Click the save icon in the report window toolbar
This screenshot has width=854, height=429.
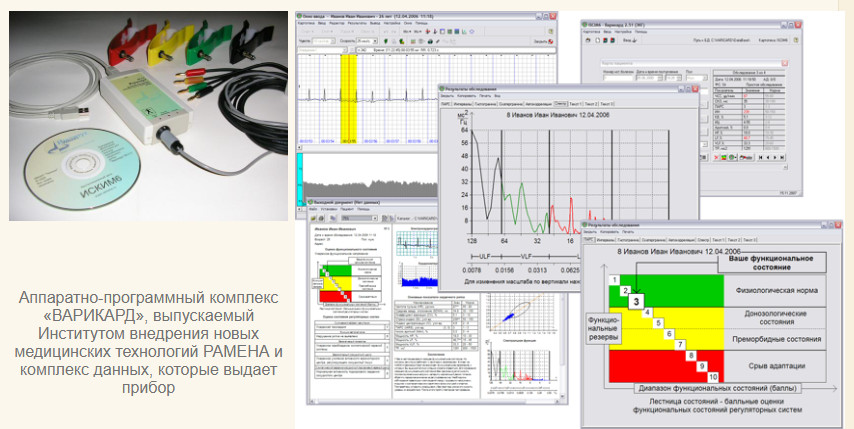tap(312, 218)
